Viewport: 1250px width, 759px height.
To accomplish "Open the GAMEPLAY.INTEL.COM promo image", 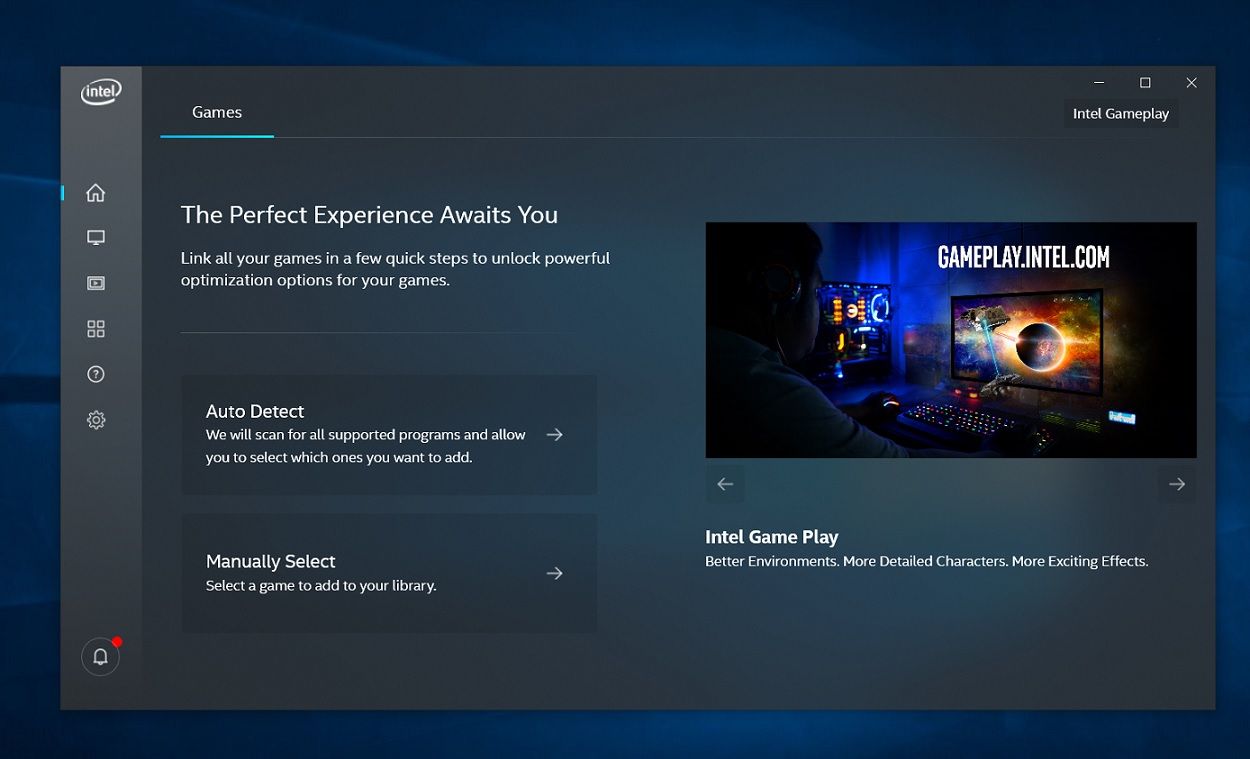I will click(950, 340).
